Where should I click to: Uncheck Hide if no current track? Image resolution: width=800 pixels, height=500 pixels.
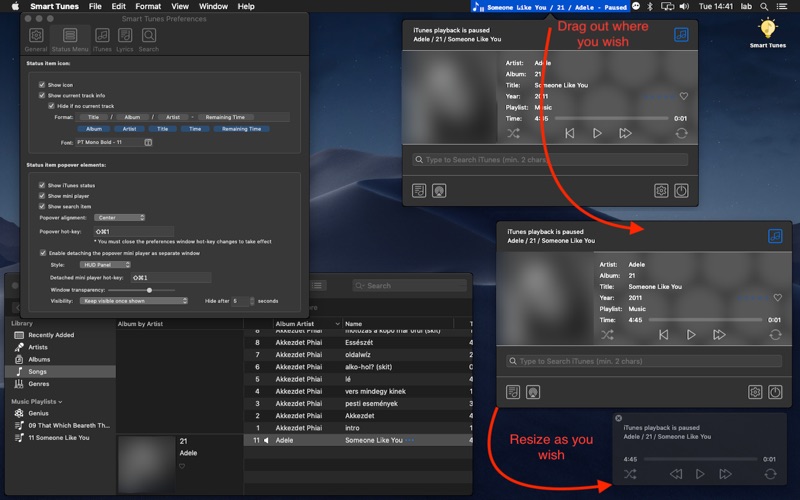(x=51, y=106)
